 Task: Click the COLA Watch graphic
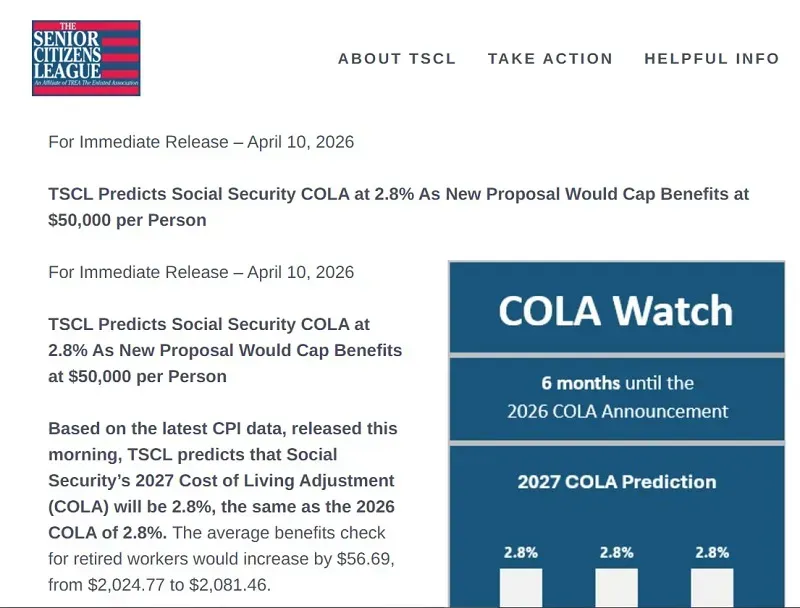(x=616, y=430)
